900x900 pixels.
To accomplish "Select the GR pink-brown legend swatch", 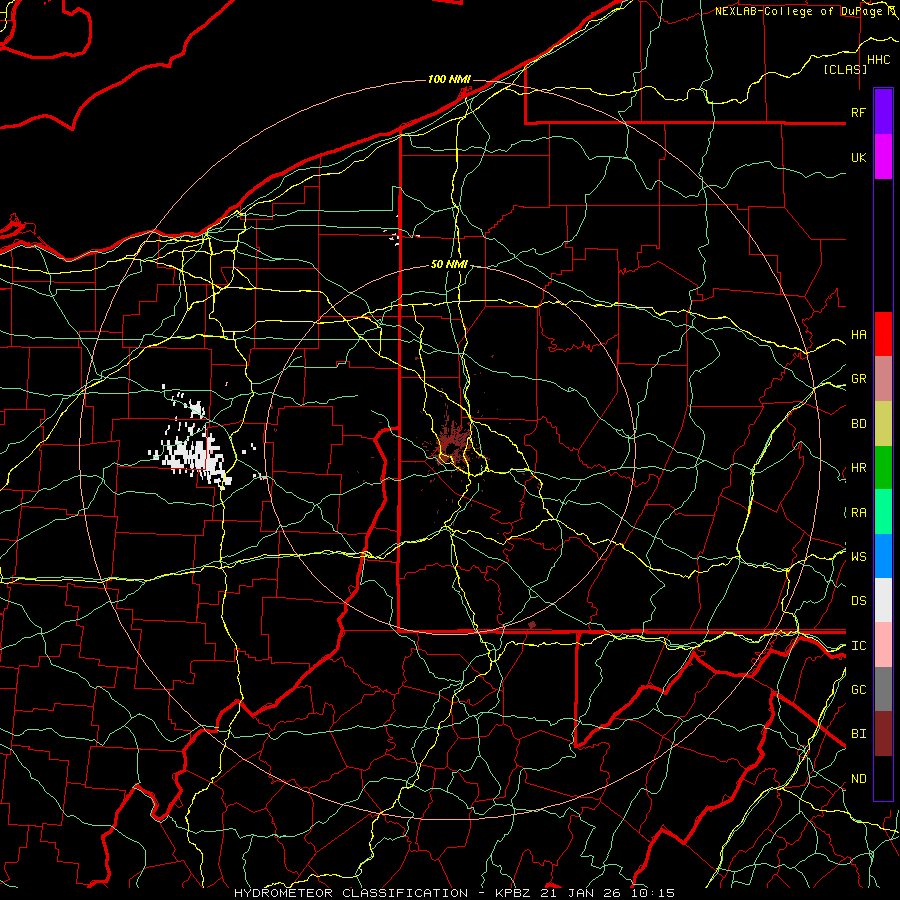I will pyautogui.click(x=883, y=379).
